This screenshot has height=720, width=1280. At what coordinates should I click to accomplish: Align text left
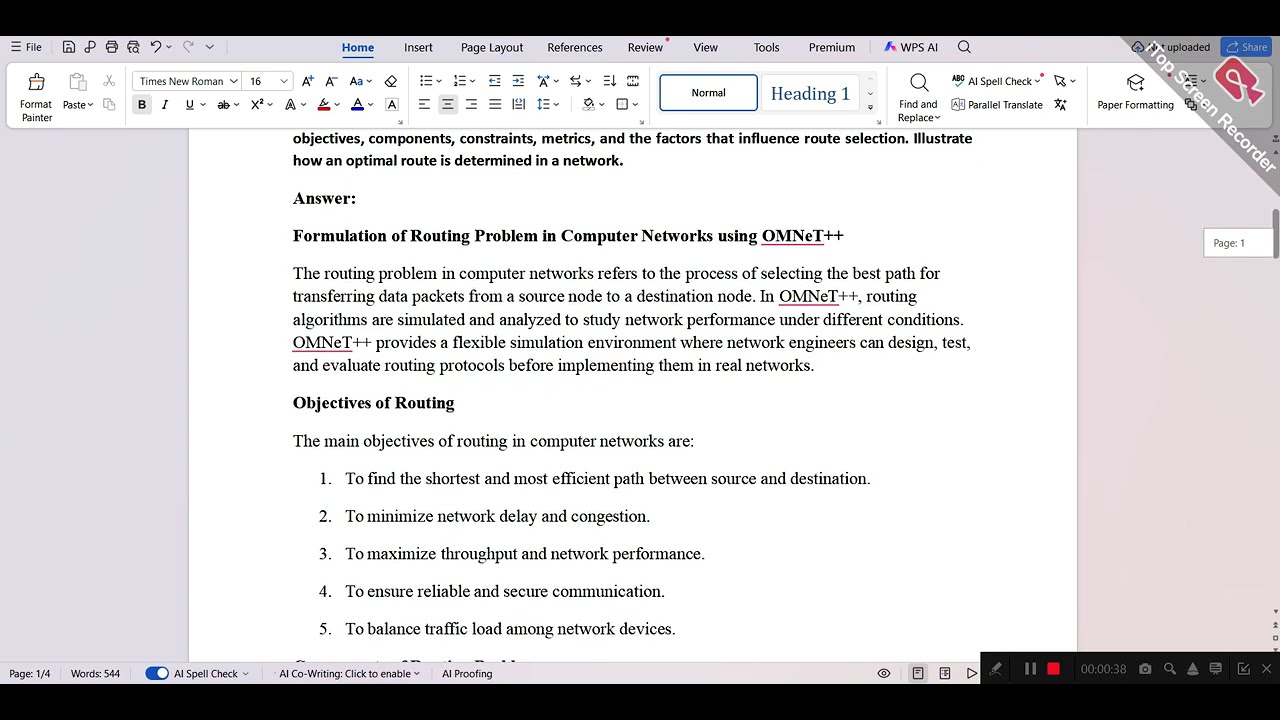tap(424, 104)
